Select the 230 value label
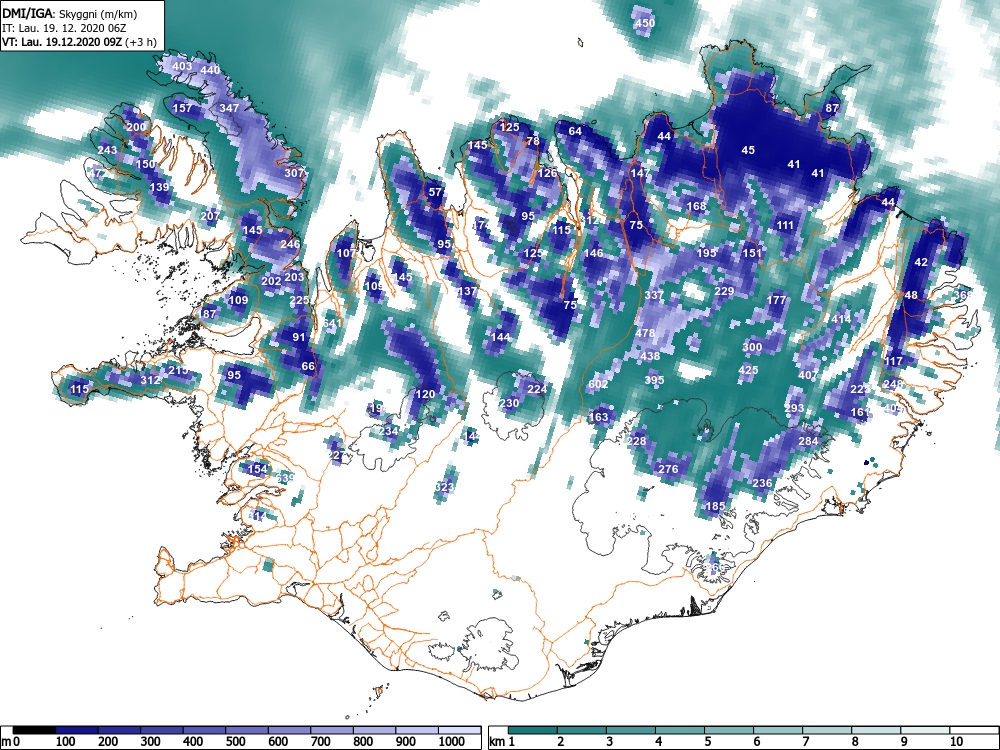1000x750 pixels. click(509, 403)
